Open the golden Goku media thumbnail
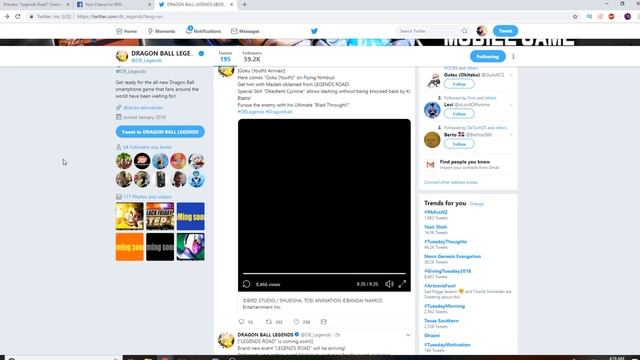Viewport: 640px width, 360px height. pyautogui.click(x=129, y=216)
